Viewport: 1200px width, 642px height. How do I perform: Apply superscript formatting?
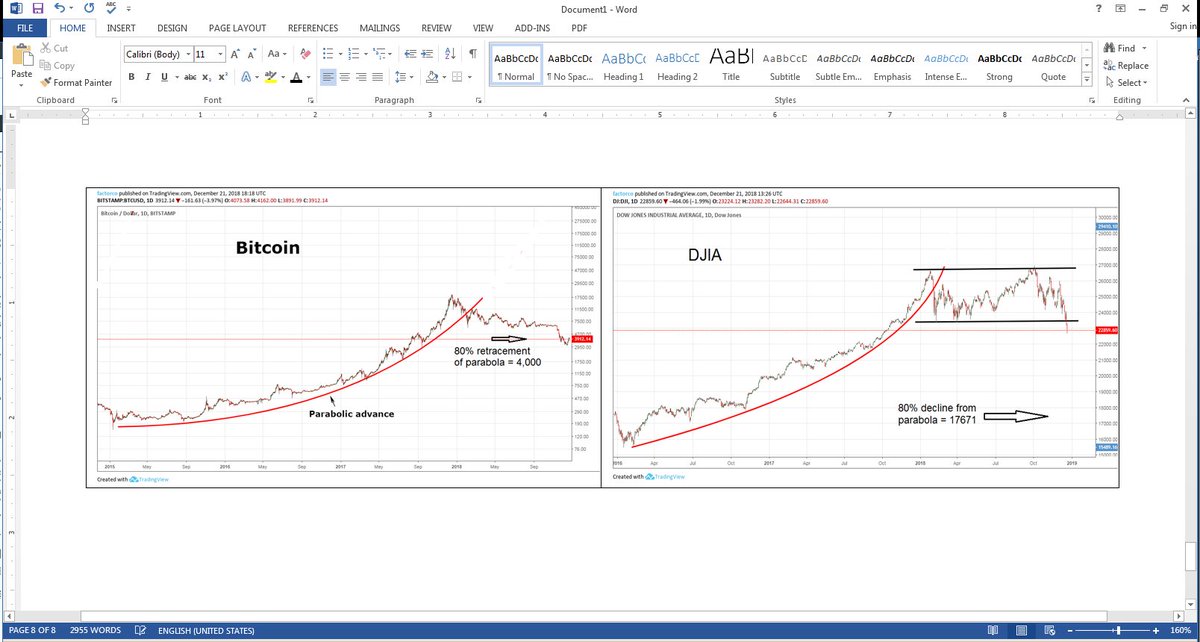point(223,77)
